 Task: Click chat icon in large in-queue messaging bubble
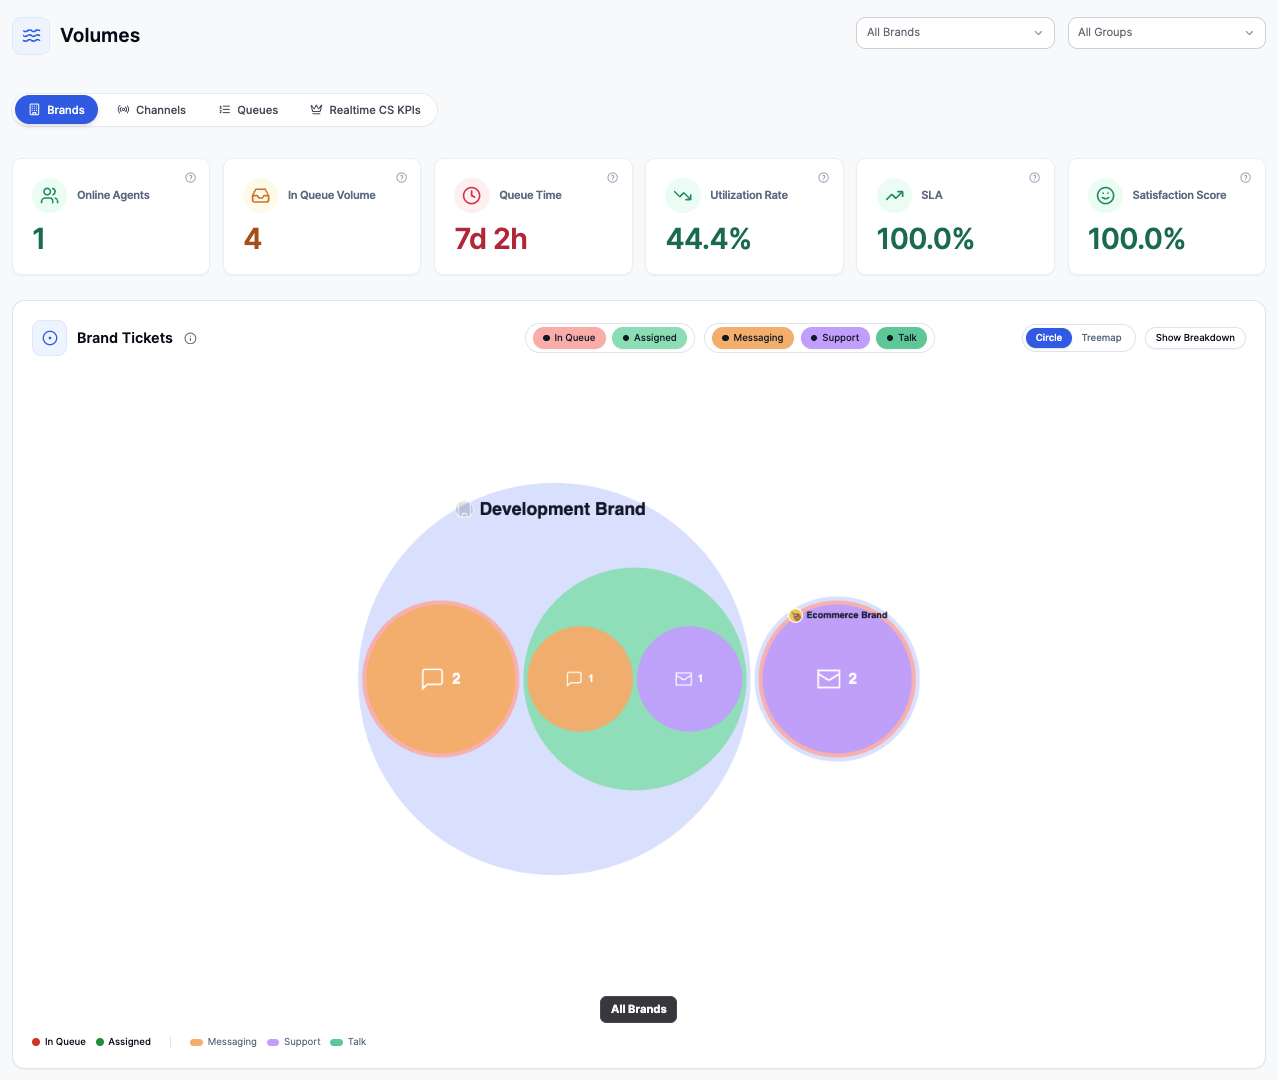point(432,679)
